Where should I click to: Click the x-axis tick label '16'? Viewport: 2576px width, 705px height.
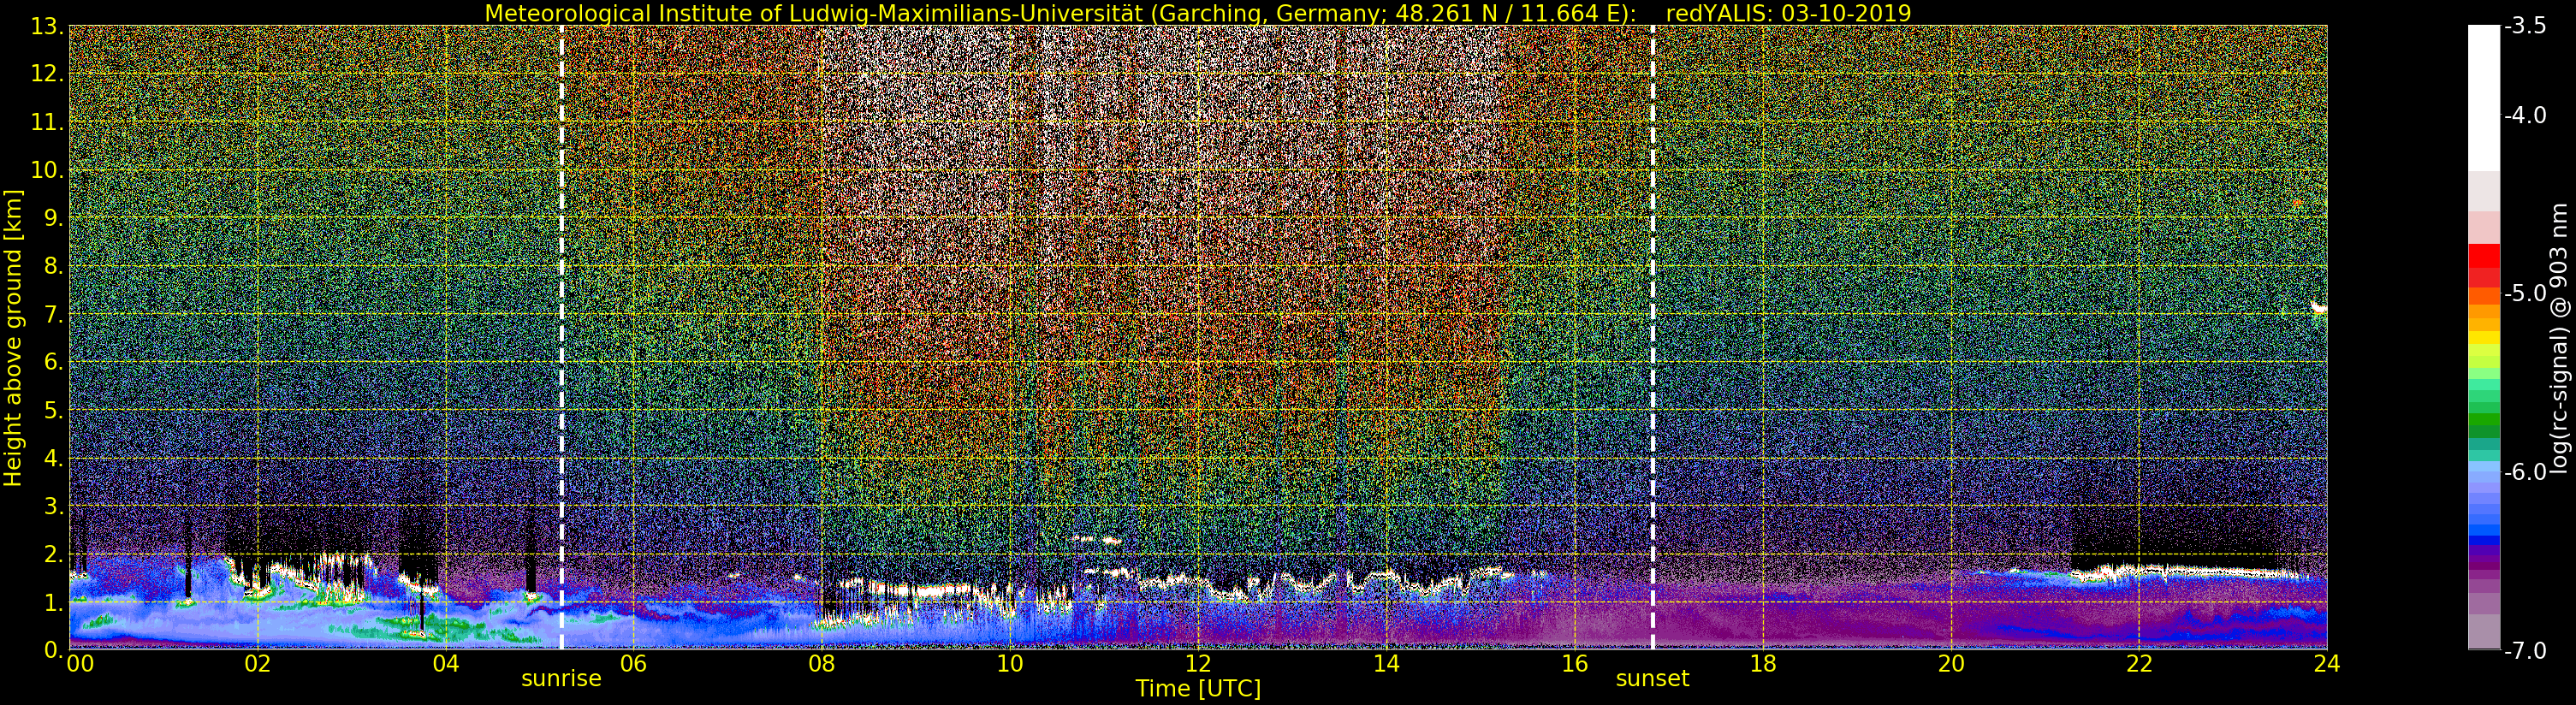(1574, 663)
